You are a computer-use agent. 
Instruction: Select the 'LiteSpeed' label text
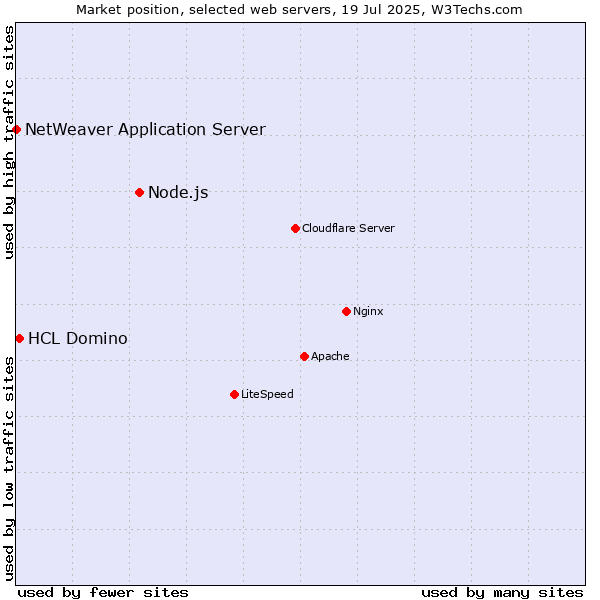pyautogui.click(x=267, y=394)
